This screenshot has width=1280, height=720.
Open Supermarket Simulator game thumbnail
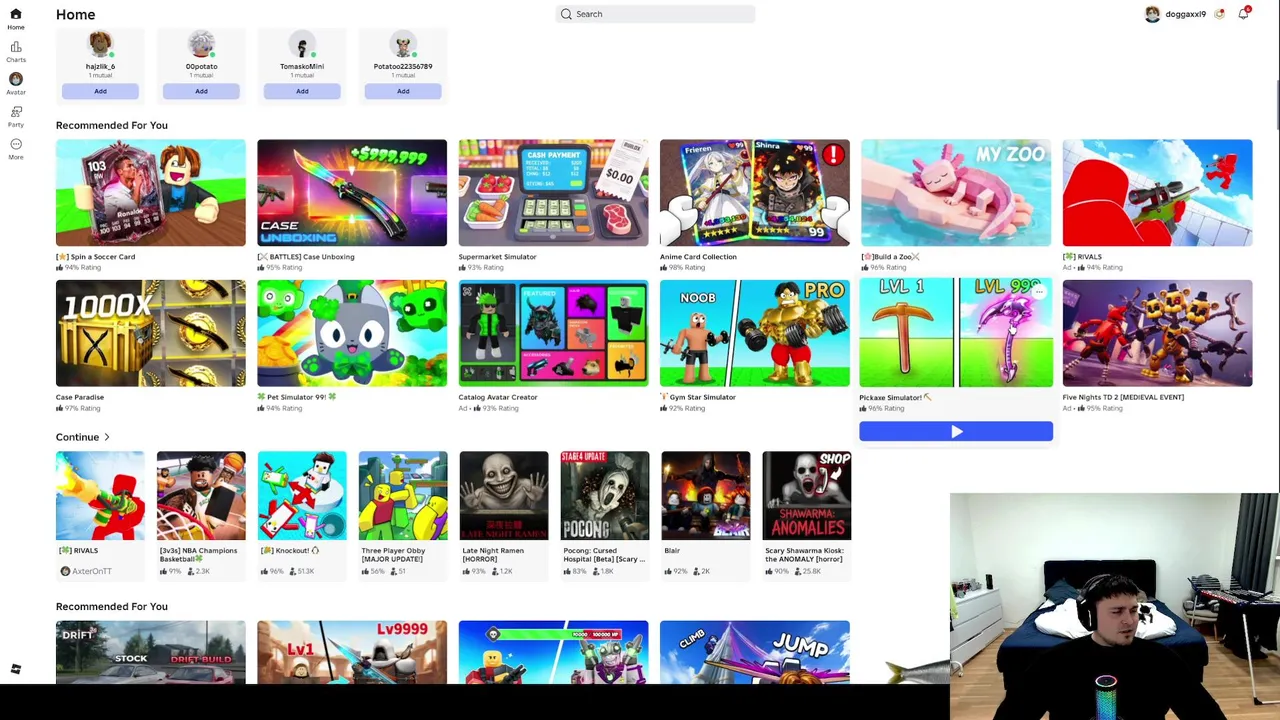[553, 193]
